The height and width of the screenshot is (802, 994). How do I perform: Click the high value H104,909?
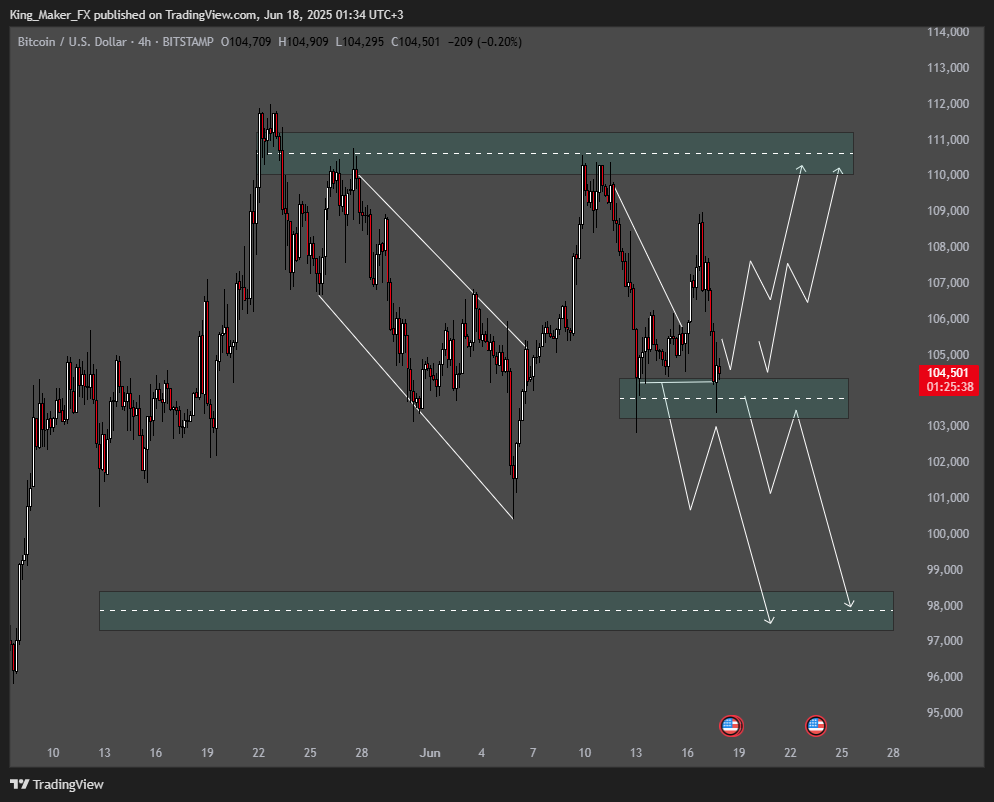(304, 42)
